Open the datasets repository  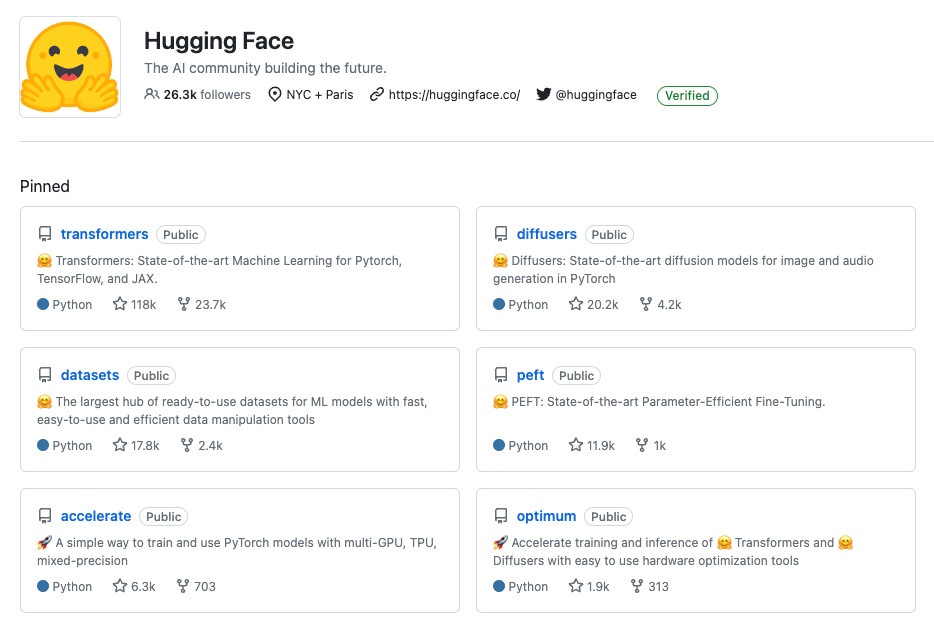coord(90,375)
